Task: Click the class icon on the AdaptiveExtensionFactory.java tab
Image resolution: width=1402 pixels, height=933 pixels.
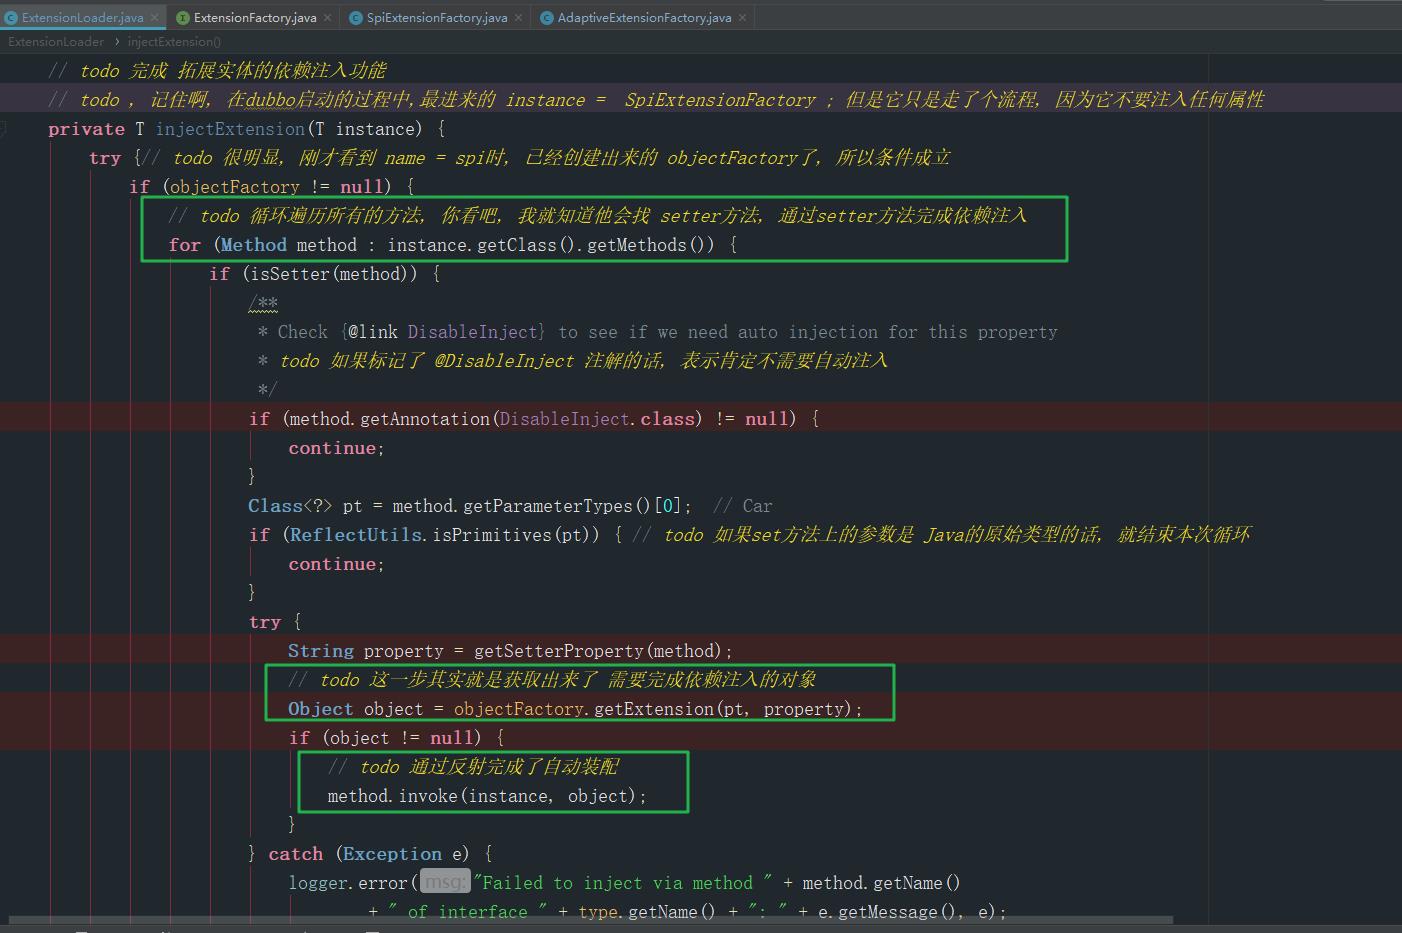Action: point(547,18)
